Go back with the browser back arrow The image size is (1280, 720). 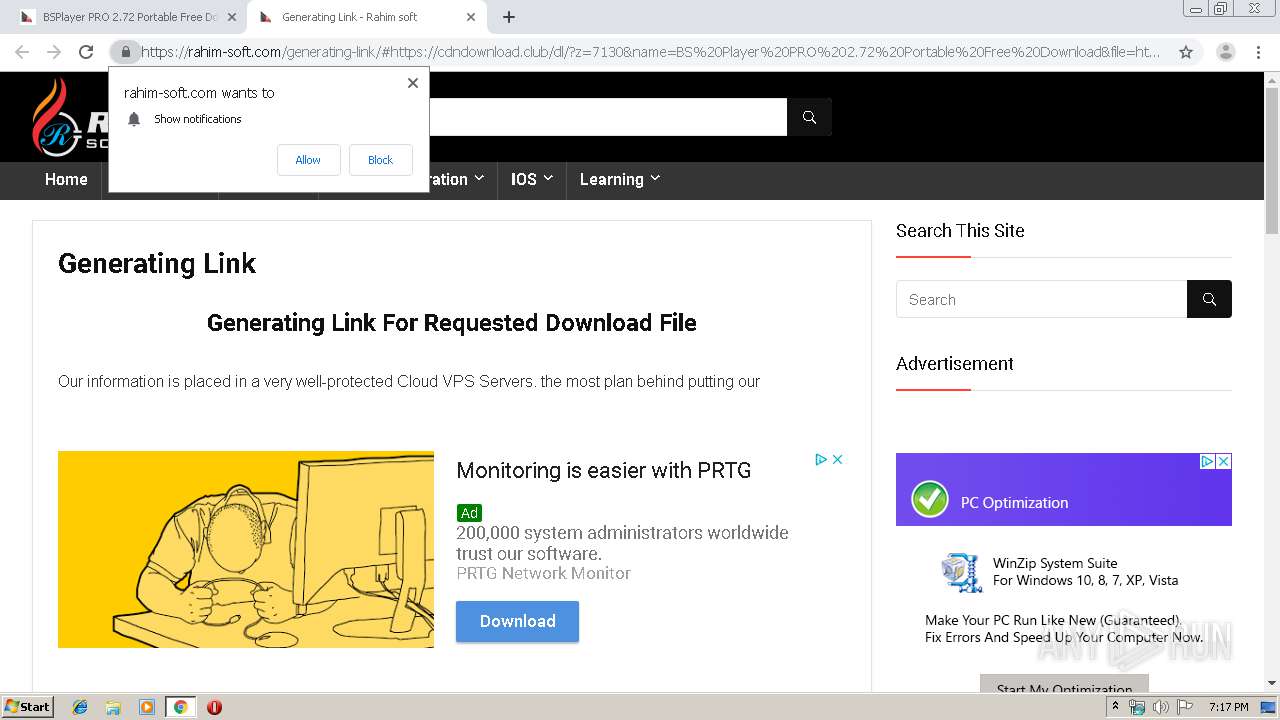coord(22,52)
